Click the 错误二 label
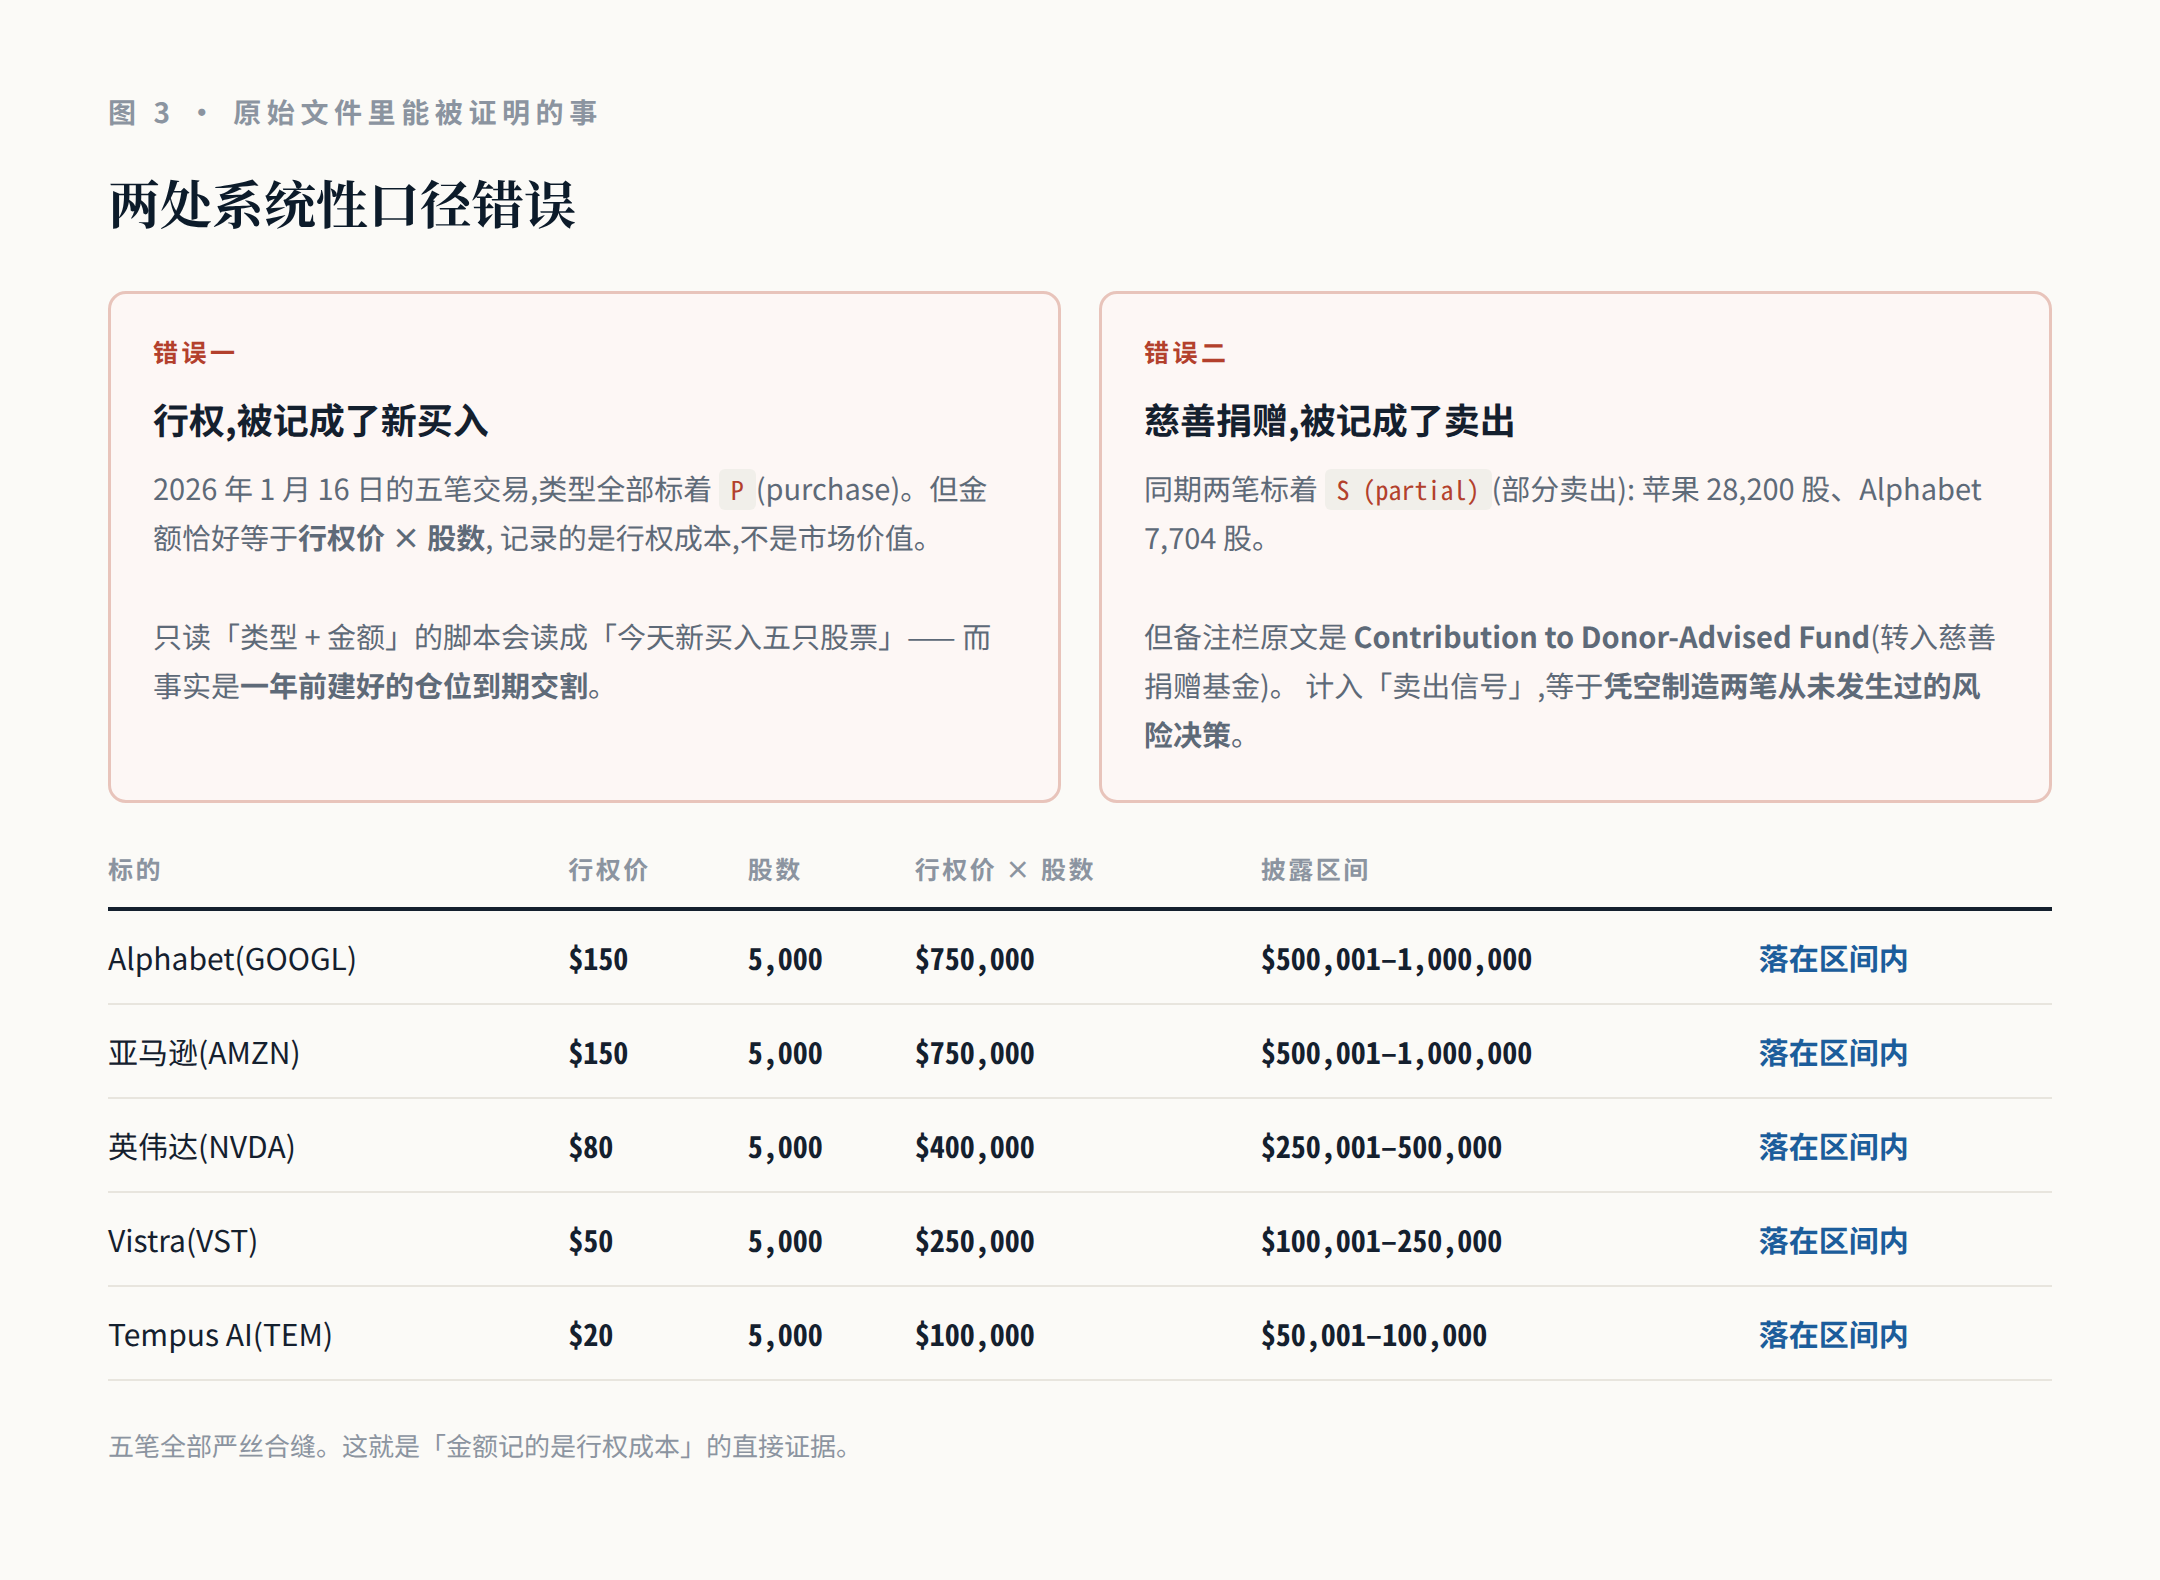The width and height of the screenshot is (2160, 1580). point(1185,353)
